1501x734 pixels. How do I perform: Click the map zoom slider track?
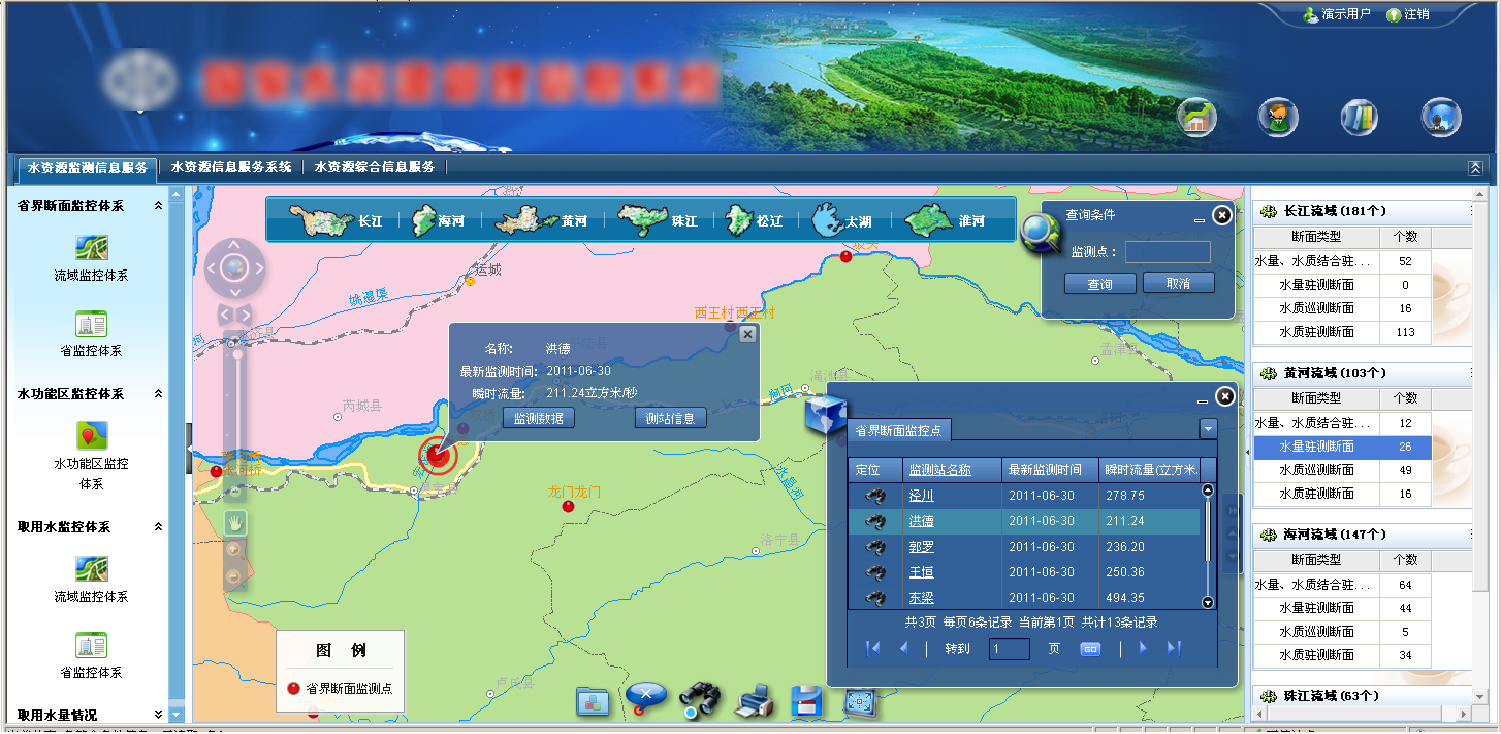tap(236, 420)
